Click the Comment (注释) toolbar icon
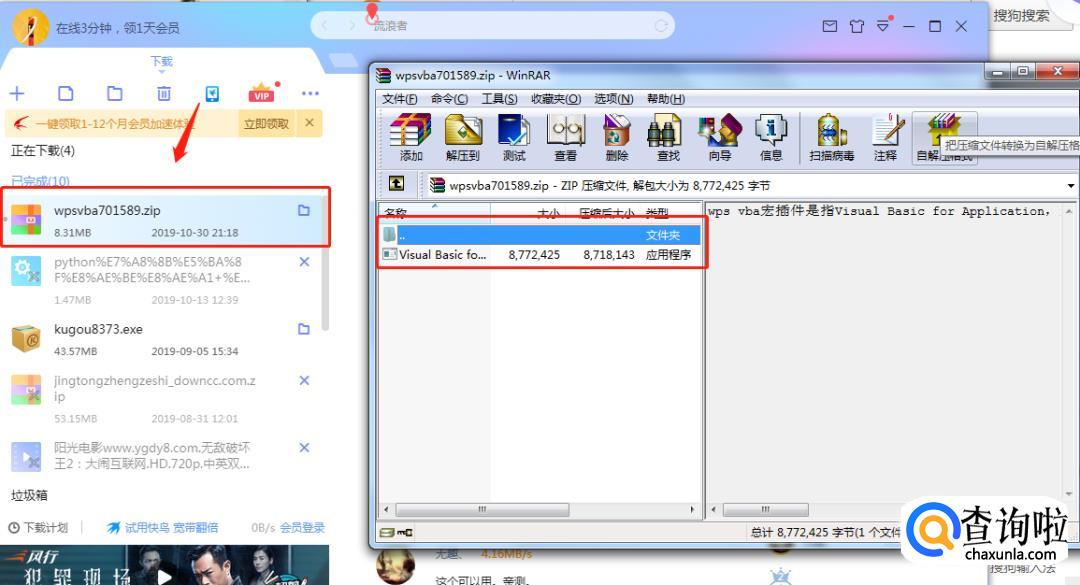 pyautogui.click(x=886, y=138)
